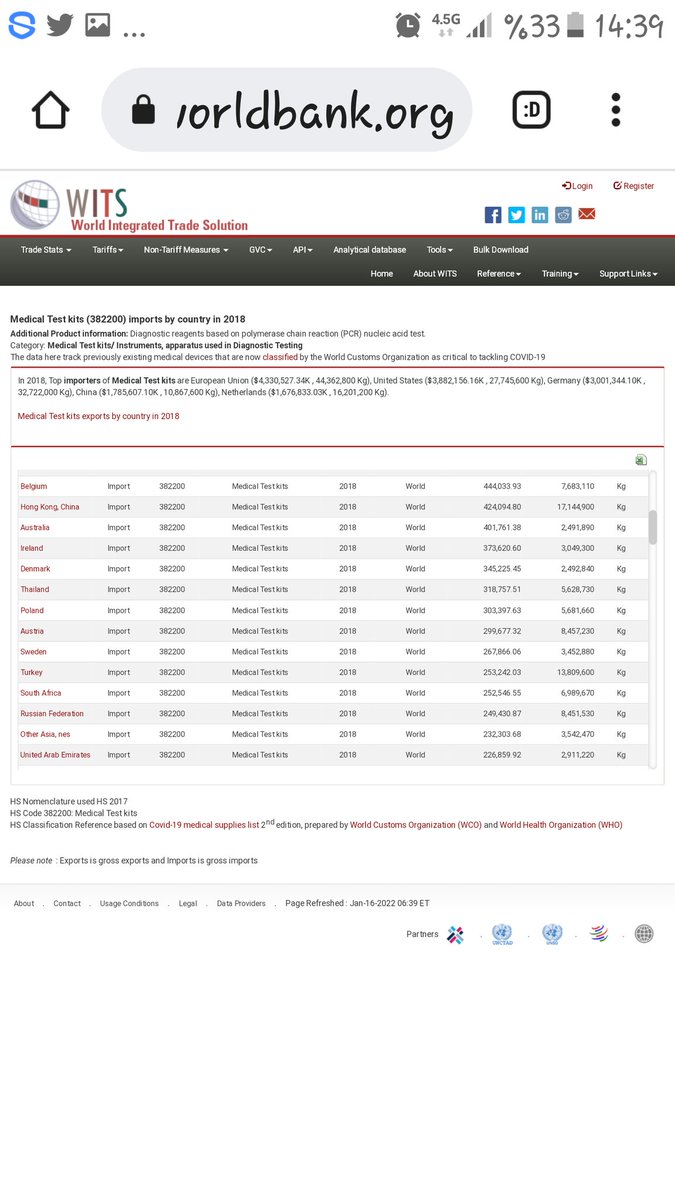The image size is (675, 1200).
Task: Open the Sweden country link
Action: tap(33, 652)
